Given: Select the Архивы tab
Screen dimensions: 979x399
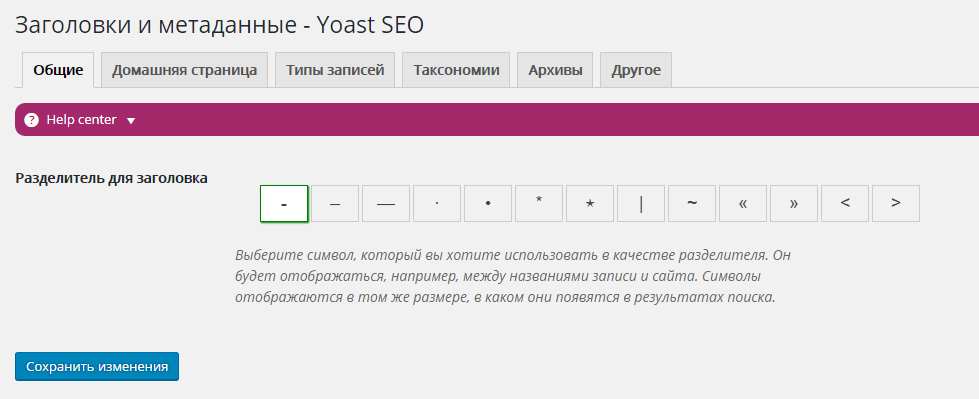Looking at the screenshot, I should (x=555, y=70).
